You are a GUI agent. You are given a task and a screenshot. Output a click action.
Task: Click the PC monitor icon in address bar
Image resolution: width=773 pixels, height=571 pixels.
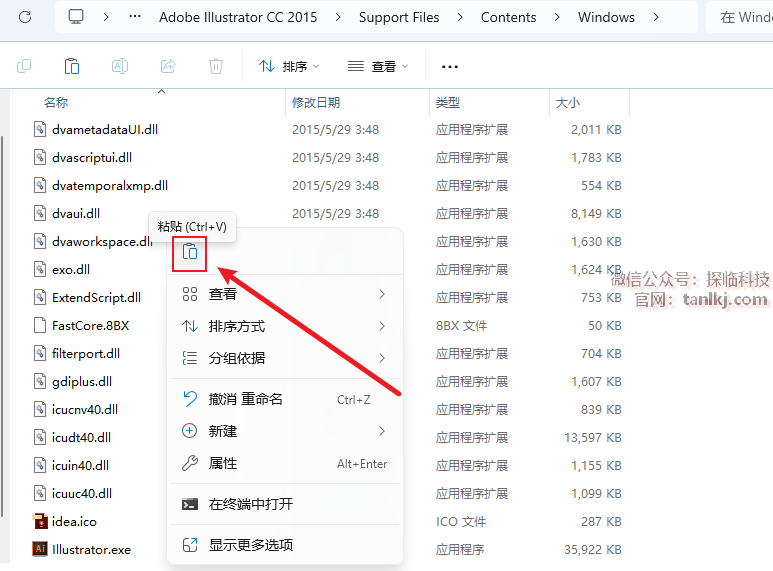pos(77,17)
